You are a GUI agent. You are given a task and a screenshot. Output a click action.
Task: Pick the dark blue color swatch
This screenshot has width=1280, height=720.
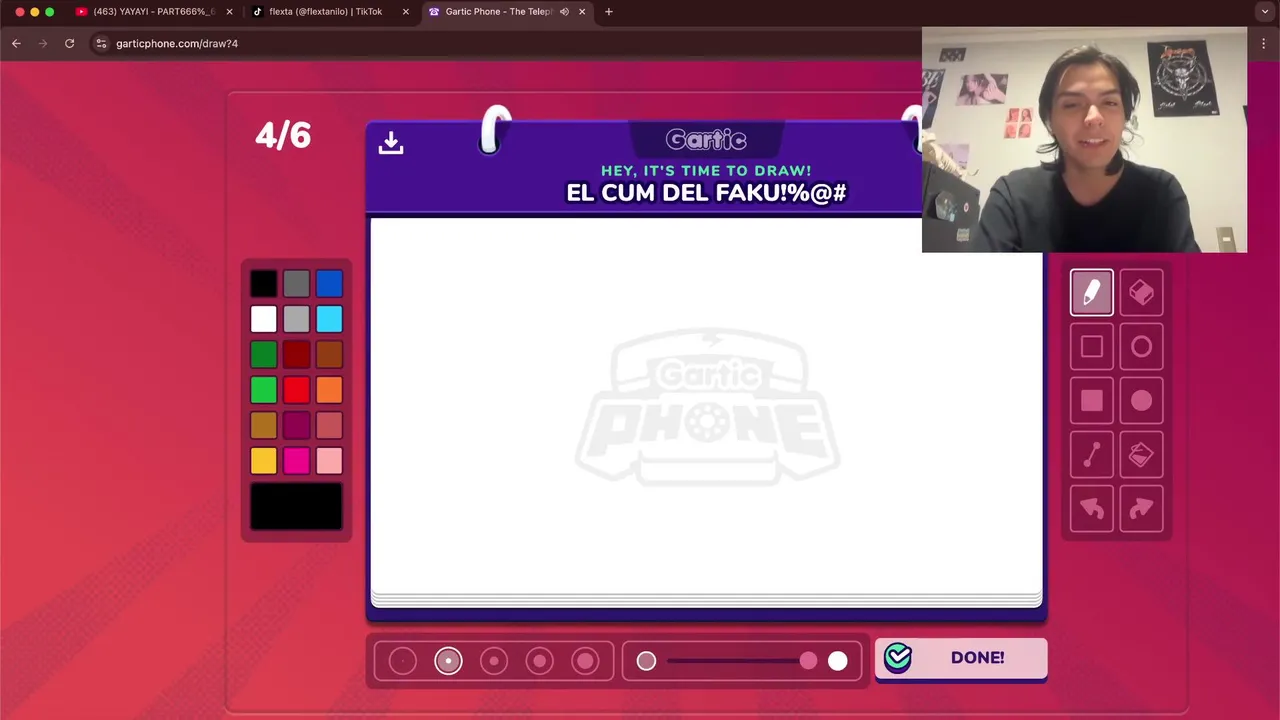tap(329, 284)
